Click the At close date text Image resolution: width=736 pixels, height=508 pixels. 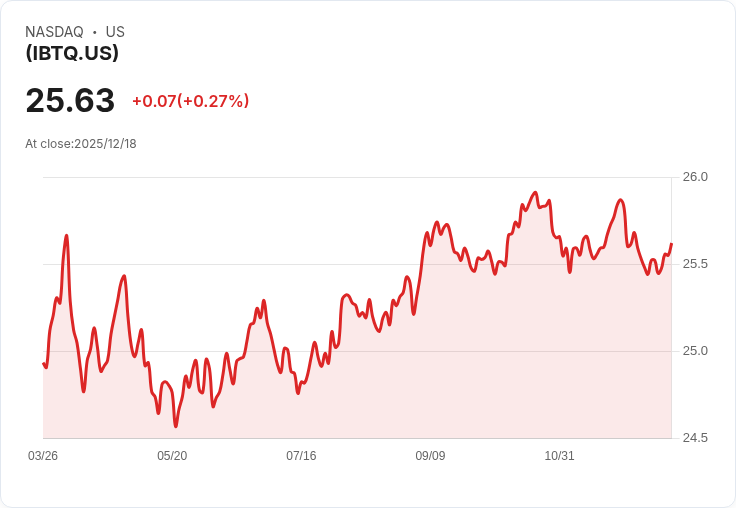(81, 144)
